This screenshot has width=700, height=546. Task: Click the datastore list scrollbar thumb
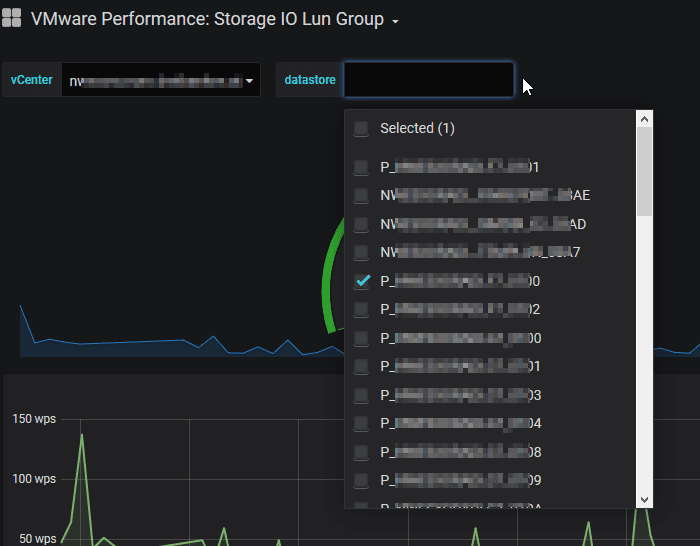(644, 171)
